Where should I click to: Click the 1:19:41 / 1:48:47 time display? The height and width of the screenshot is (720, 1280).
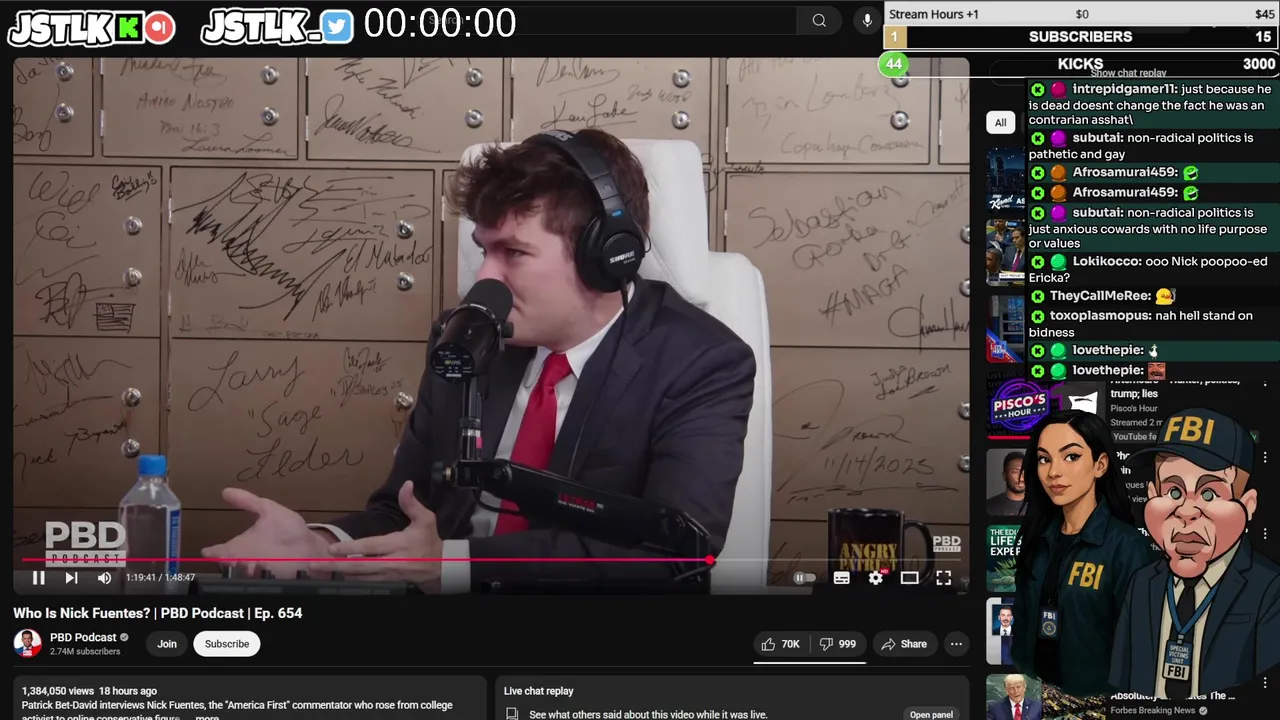click(x=160, y=578)
